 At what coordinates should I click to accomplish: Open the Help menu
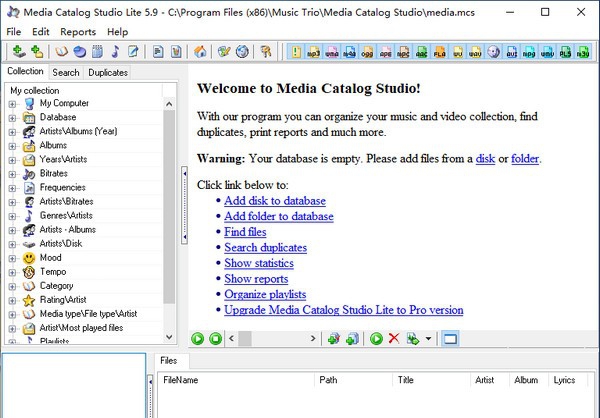pos(117,32)
